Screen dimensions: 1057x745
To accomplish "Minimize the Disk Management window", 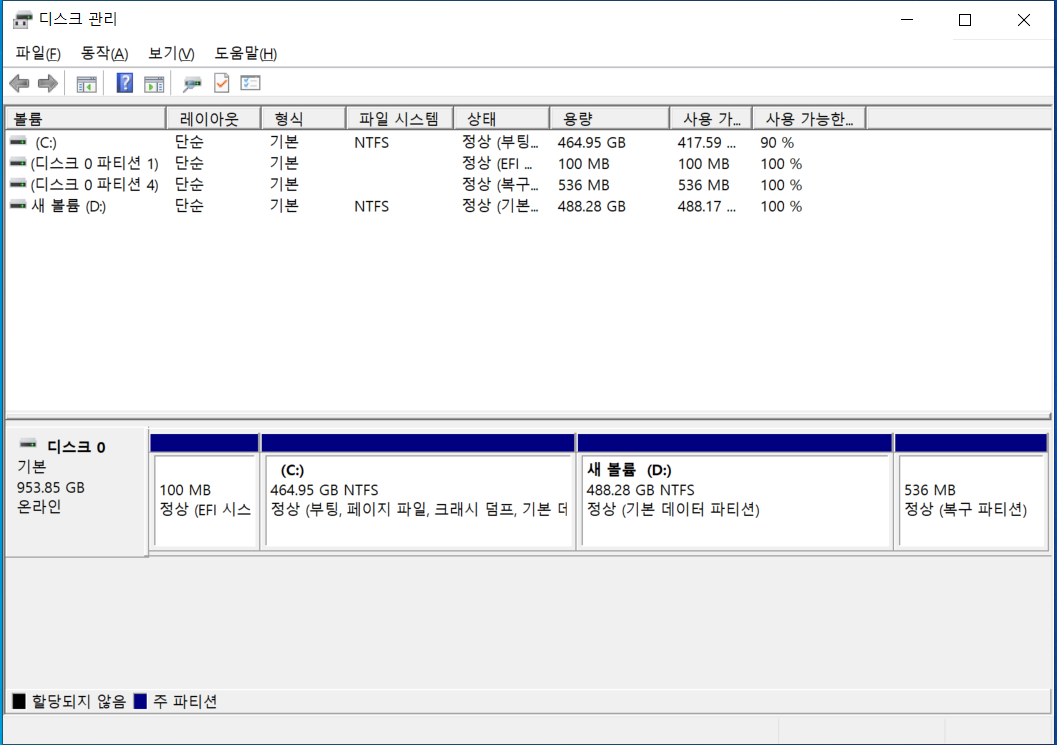I will (x=907, y=20).
